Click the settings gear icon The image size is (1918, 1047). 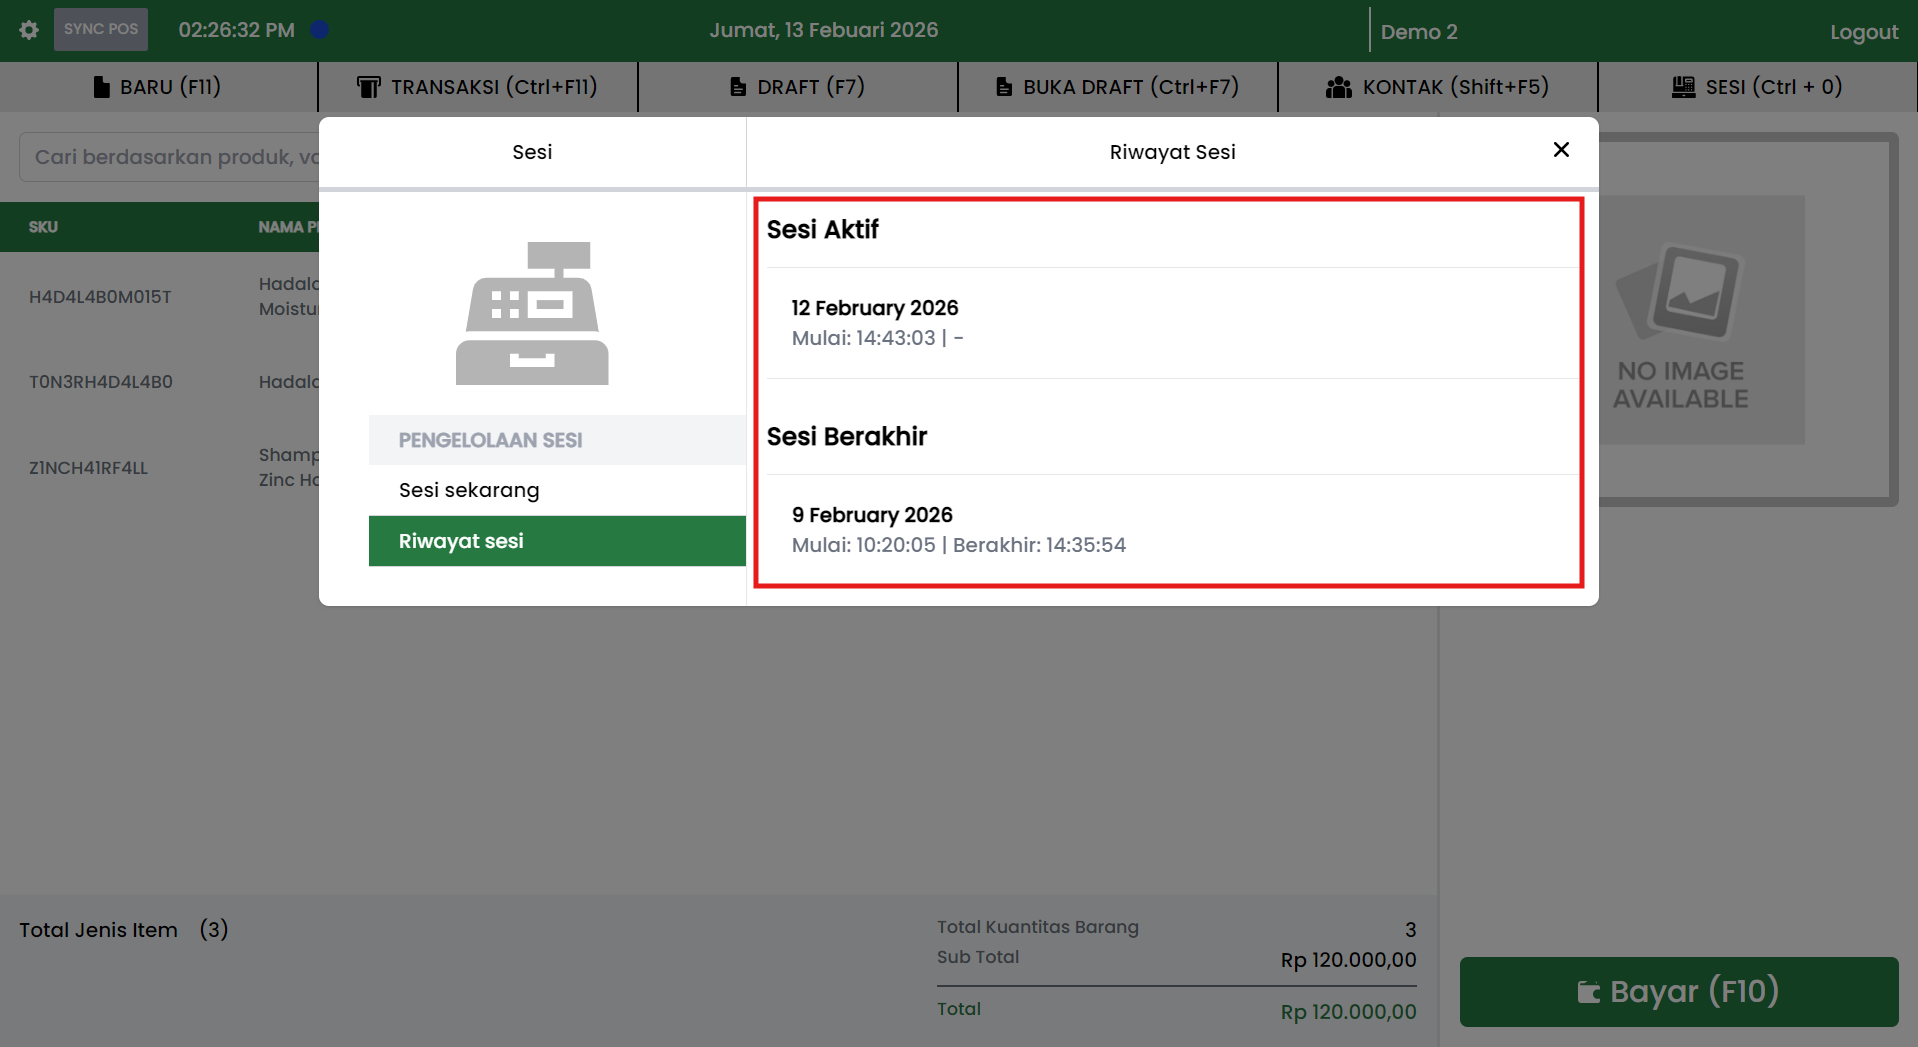click(29, 30)
